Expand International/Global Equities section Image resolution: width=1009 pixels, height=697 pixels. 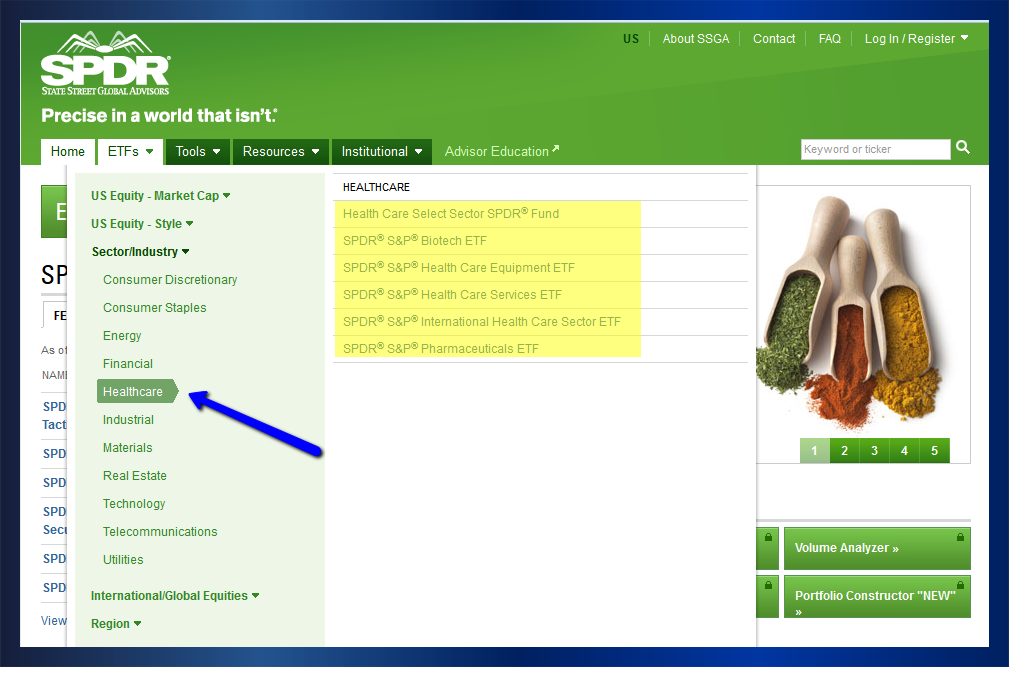(x=174, y=596)
